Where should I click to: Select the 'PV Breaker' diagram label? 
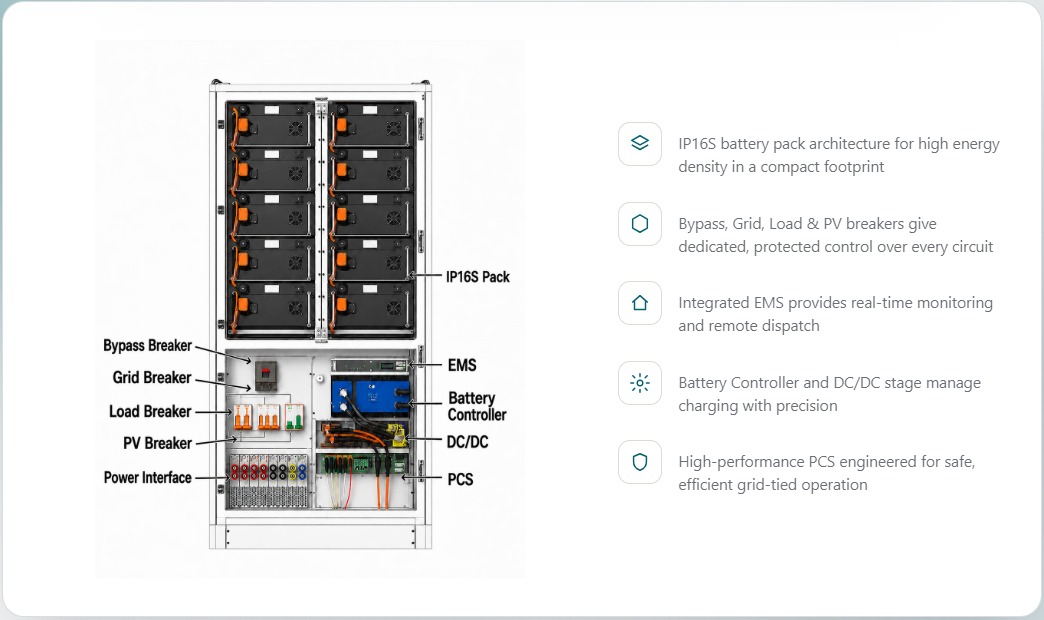(x=157, y=444)
